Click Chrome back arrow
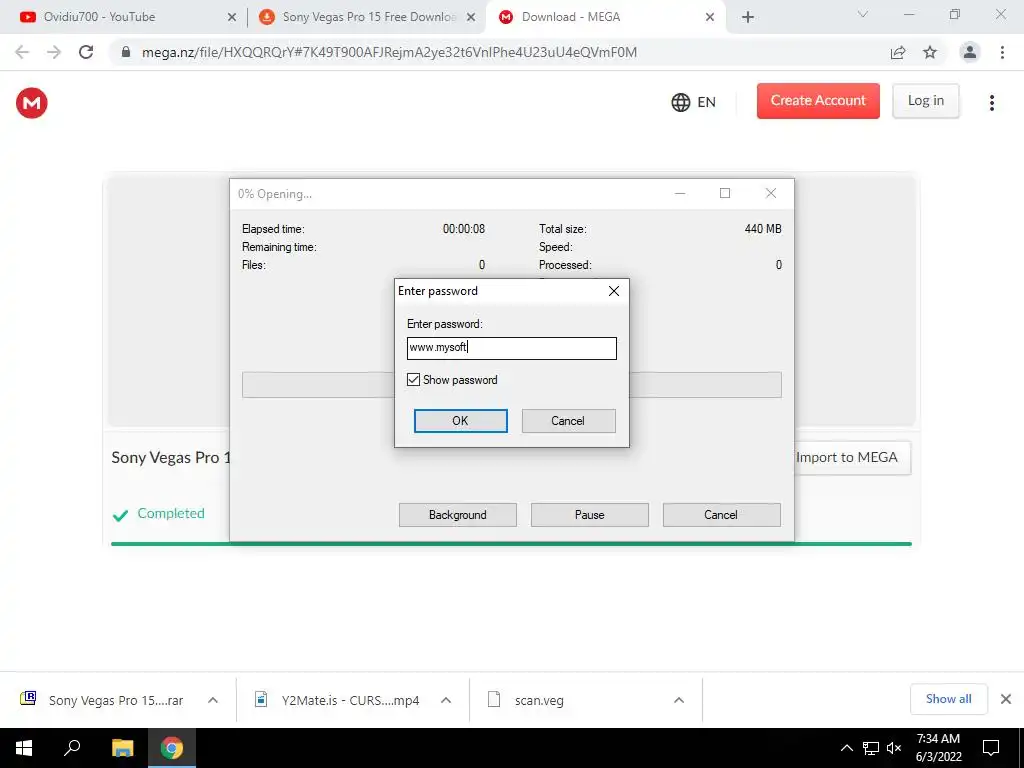 [x=22, y=52]
